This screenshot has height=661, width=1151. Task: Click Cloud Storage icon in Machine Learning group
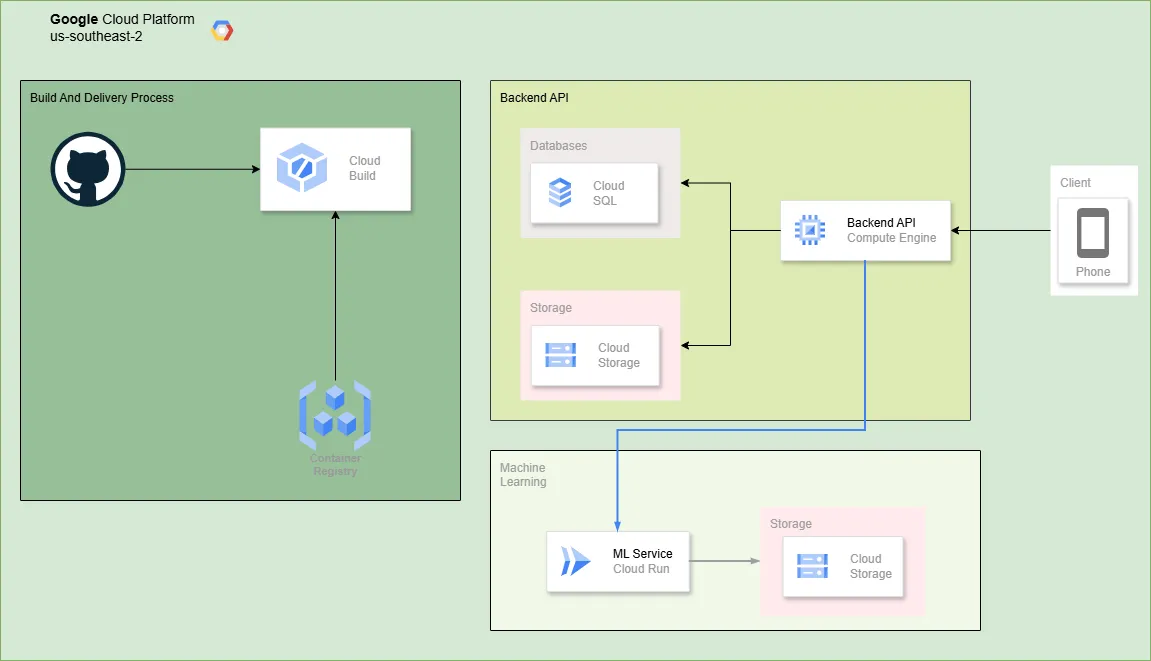click(812, 566)
